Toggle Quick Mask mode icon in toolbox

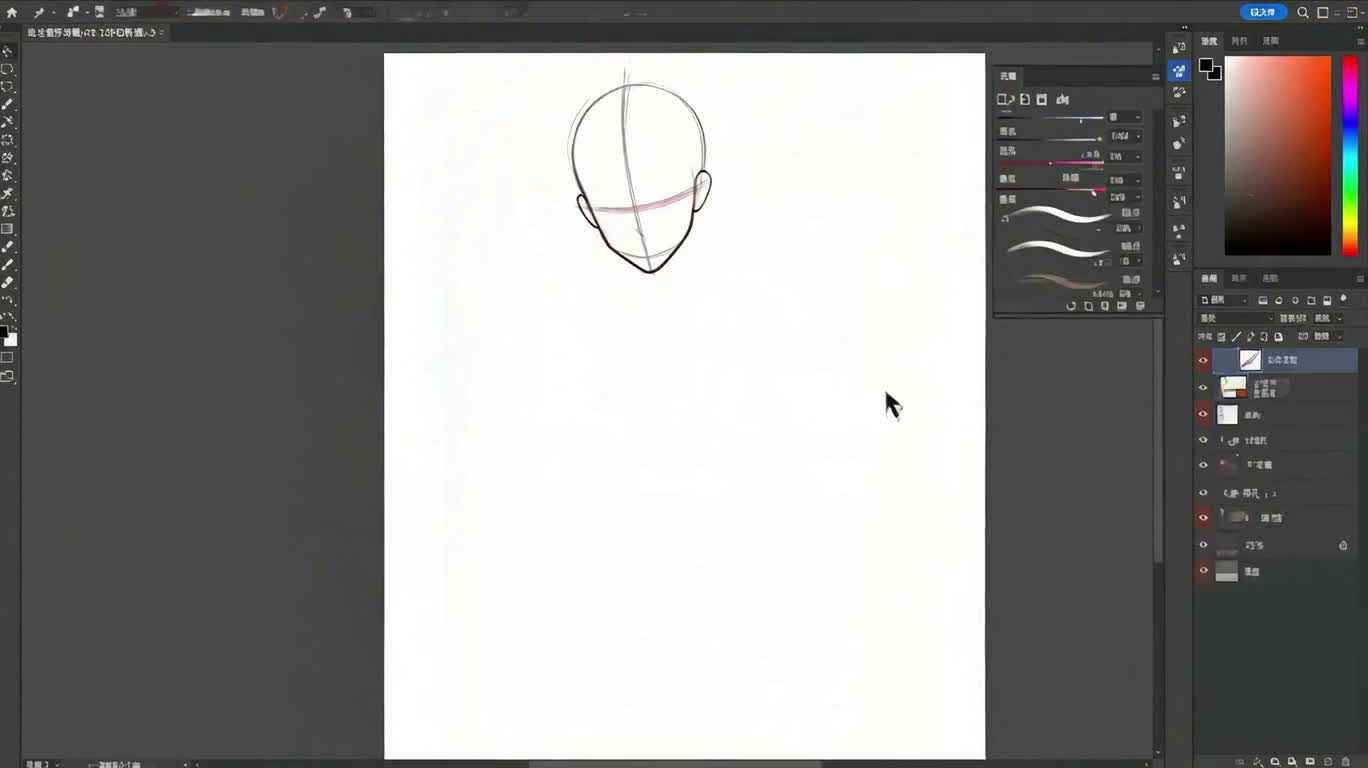pyautogui.click(x=7, y=357)
